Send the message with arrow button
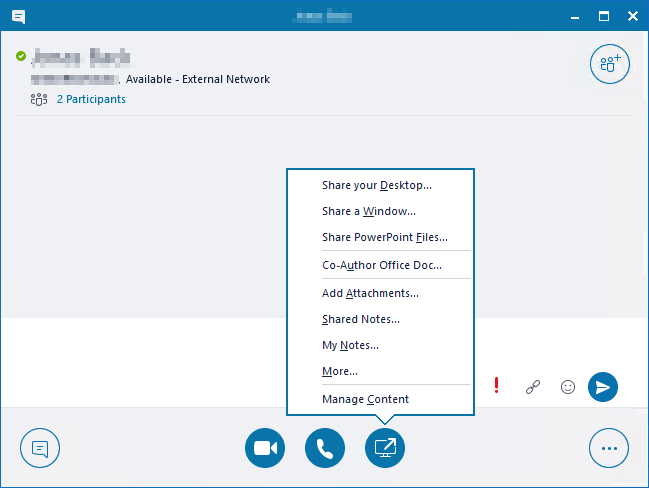649x488 pixels. point(603,387)
